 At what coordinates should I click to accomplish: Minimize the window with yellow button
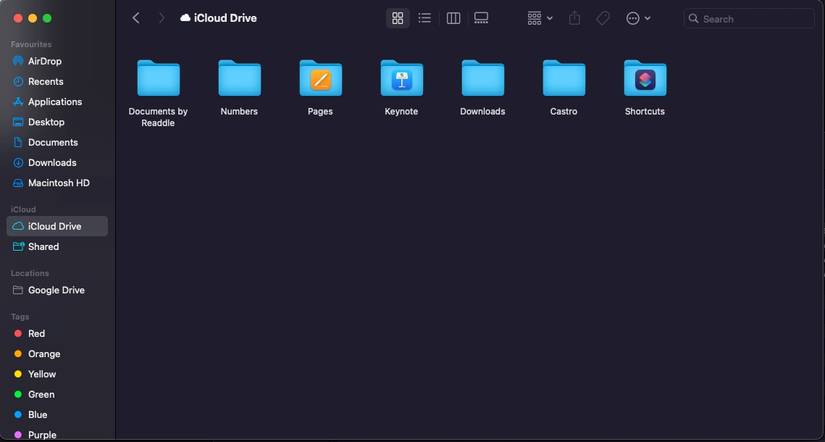[33, 18]
